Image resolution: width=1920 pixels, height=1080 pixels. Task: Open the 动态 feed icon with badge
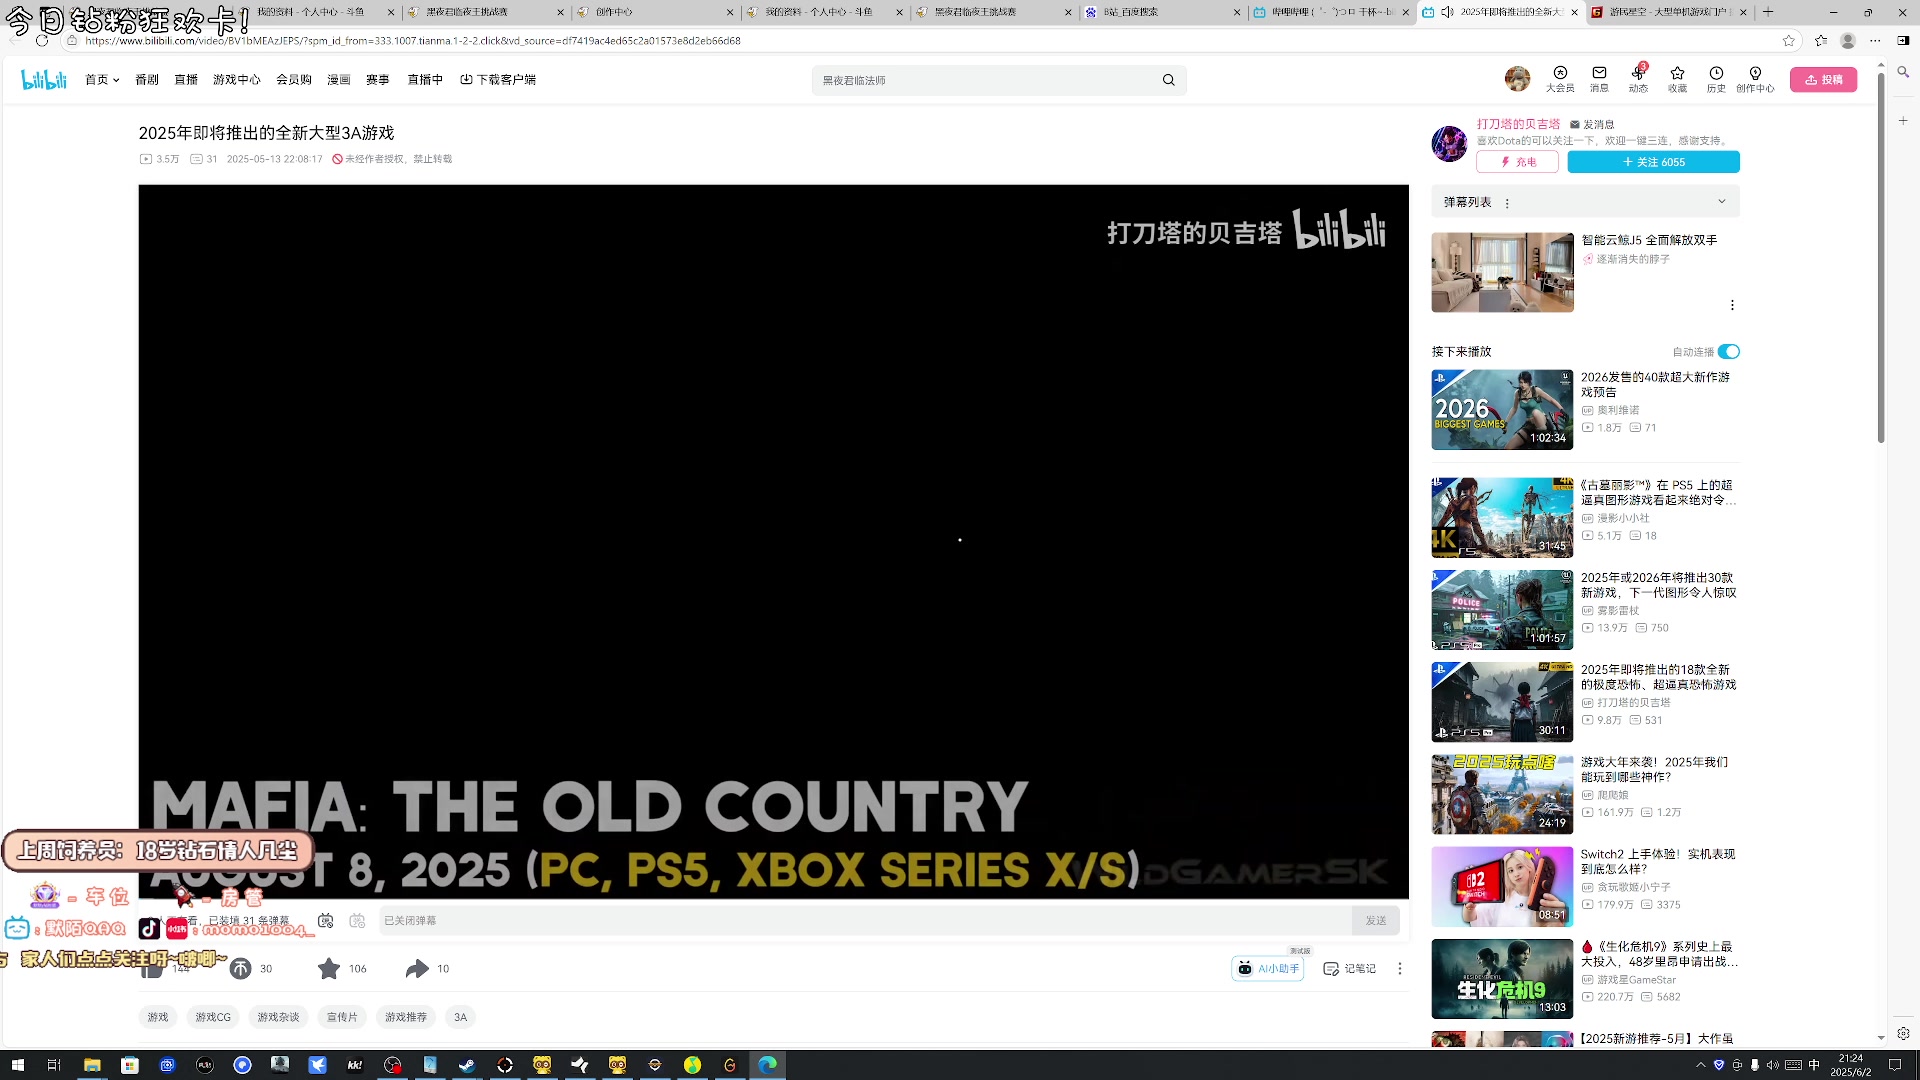[x=1638, y=79]
